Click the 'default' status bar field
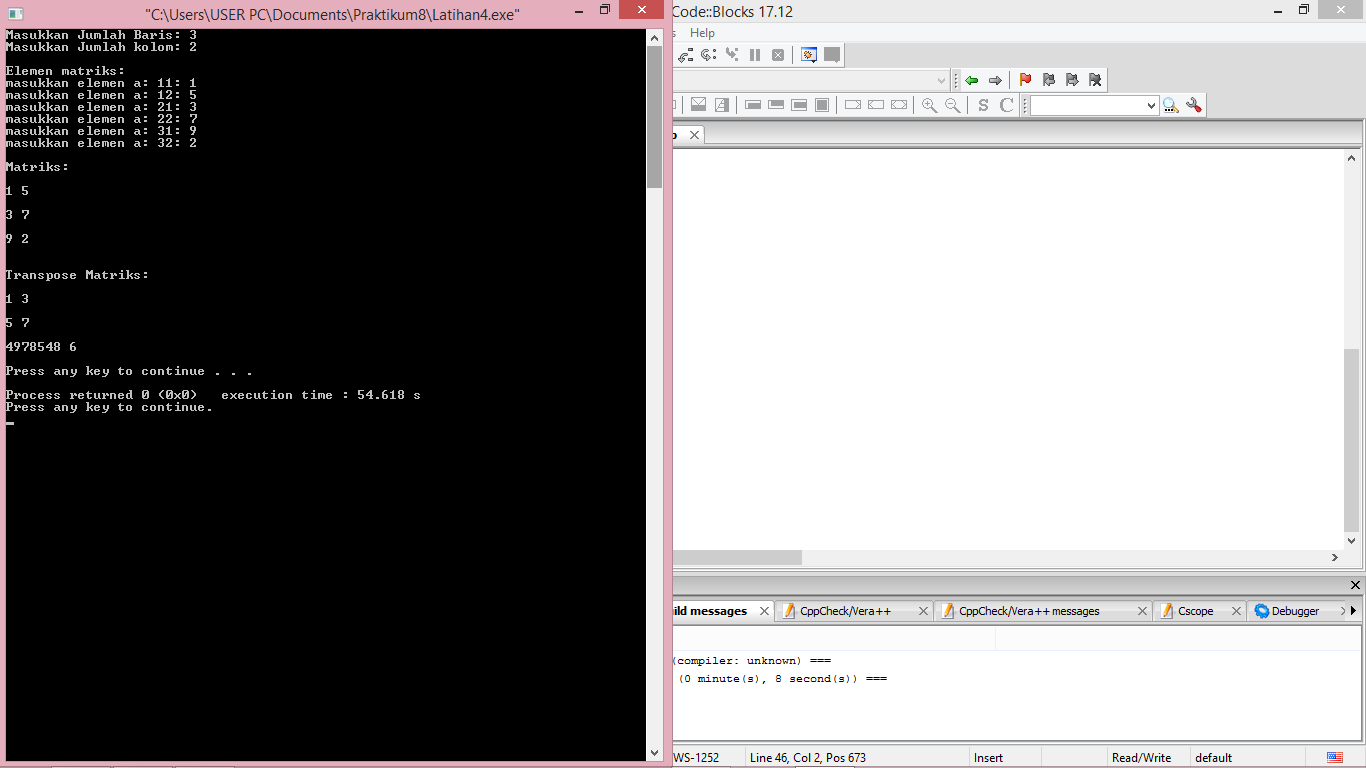This screenshot has height=768, width=1366. [1213, 758]
